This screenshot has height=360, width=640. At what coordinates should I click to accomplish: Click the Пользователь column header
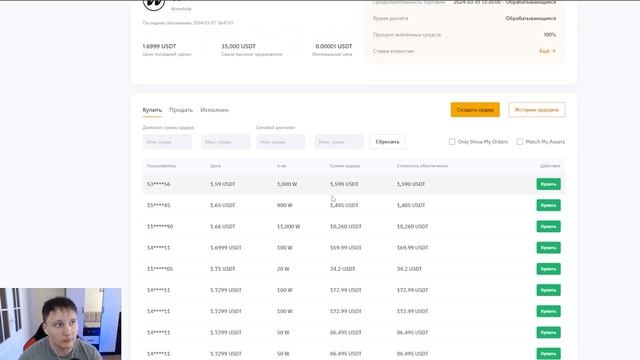161,166
